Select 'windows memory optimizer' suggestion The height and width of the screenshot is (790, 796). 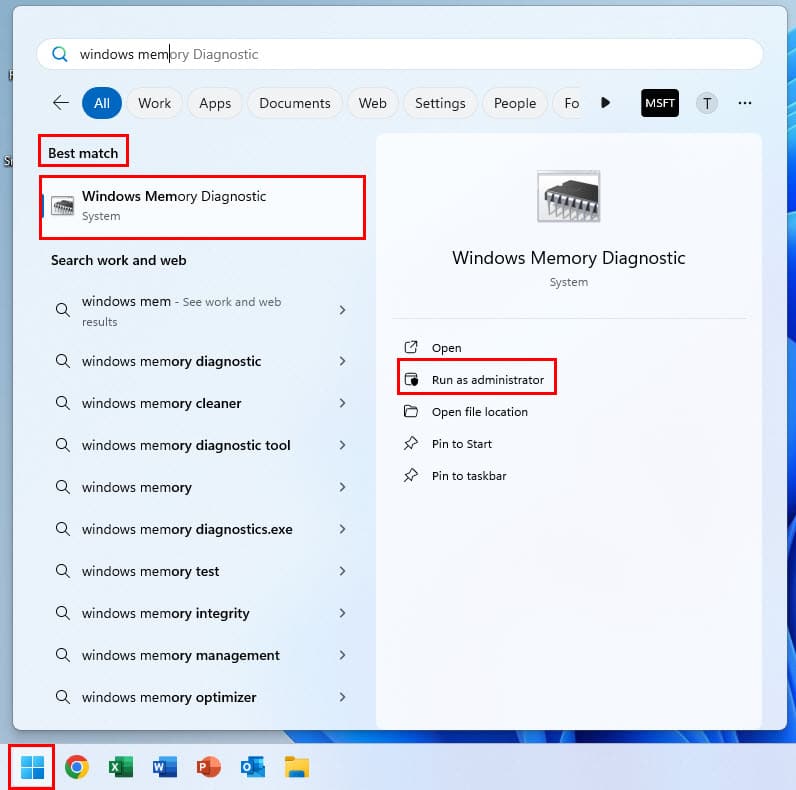pos(169,697)
